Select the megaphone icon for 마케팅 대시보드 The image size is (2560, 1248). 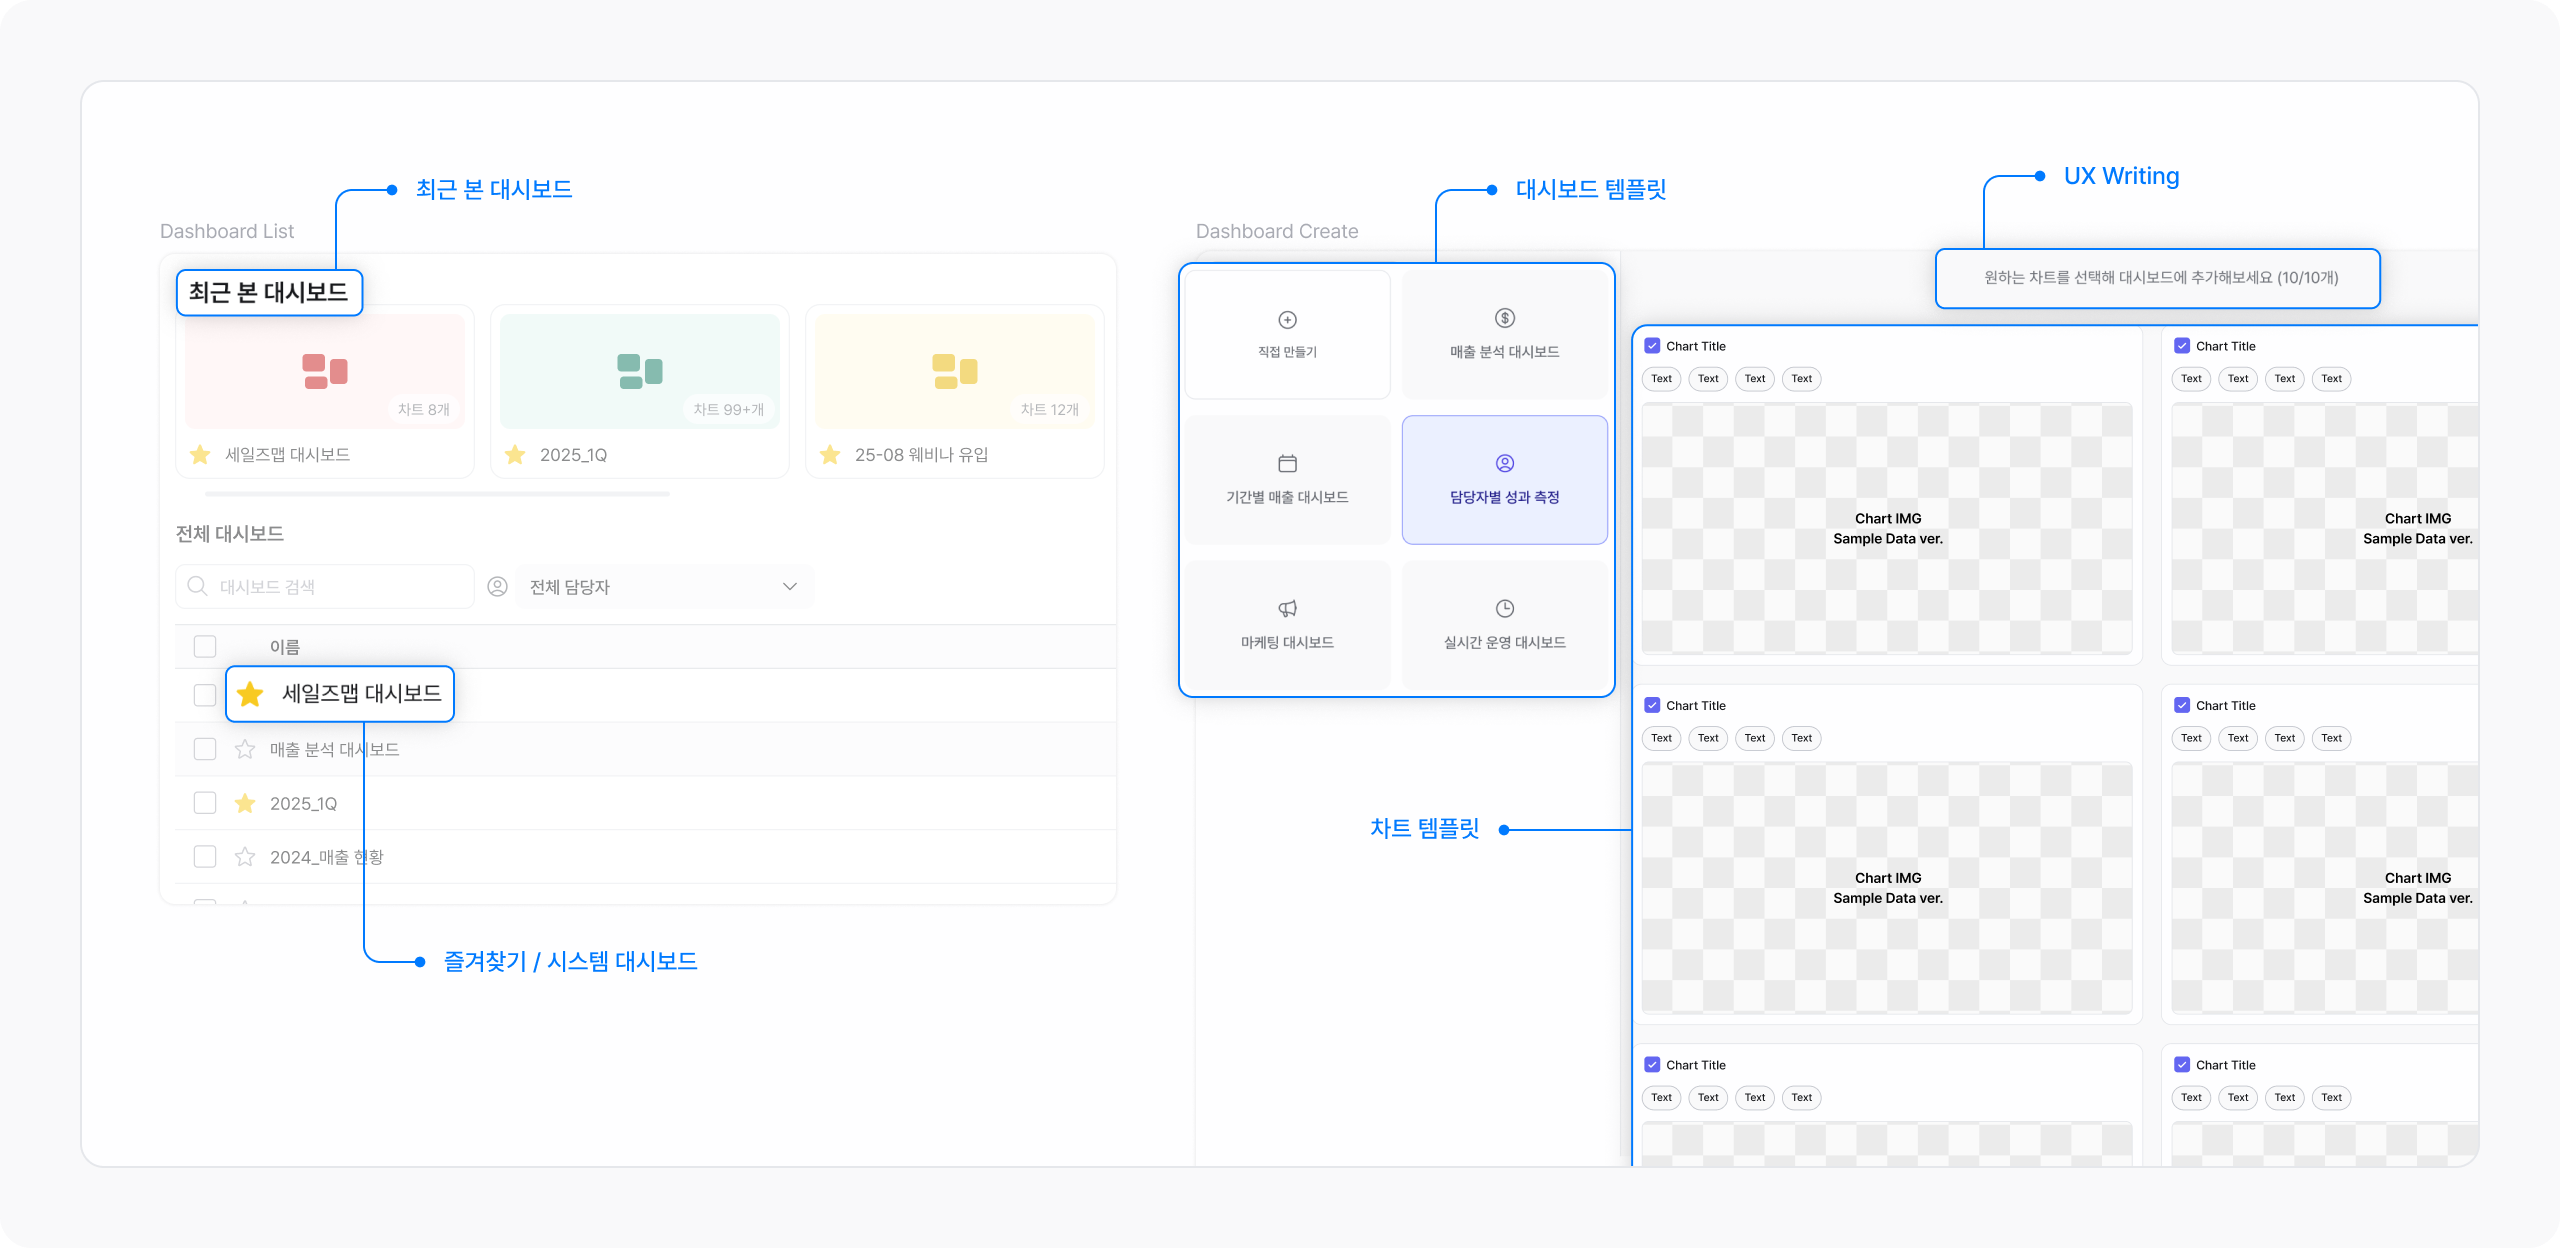(1287, 609)
